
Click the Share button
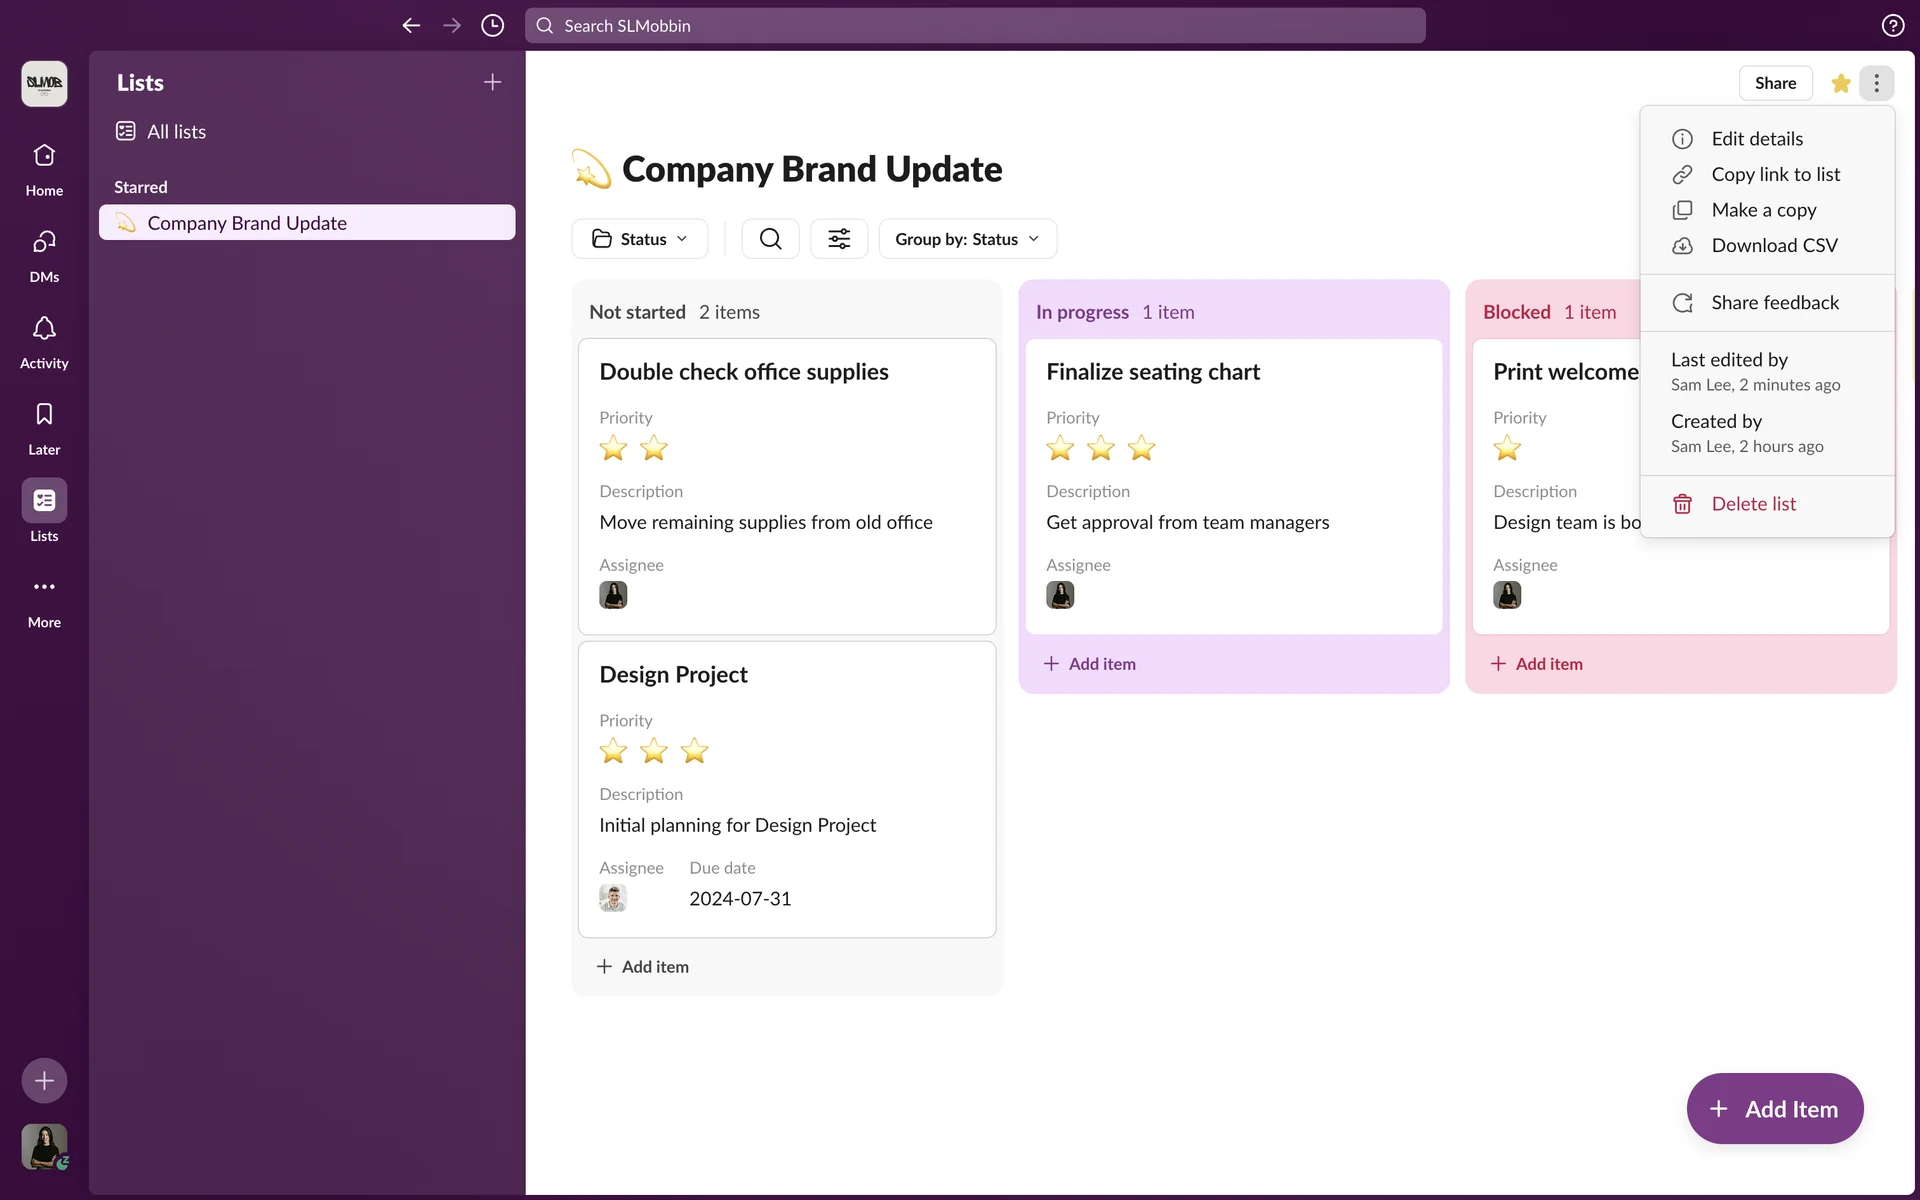click(x=1775, y=83)
